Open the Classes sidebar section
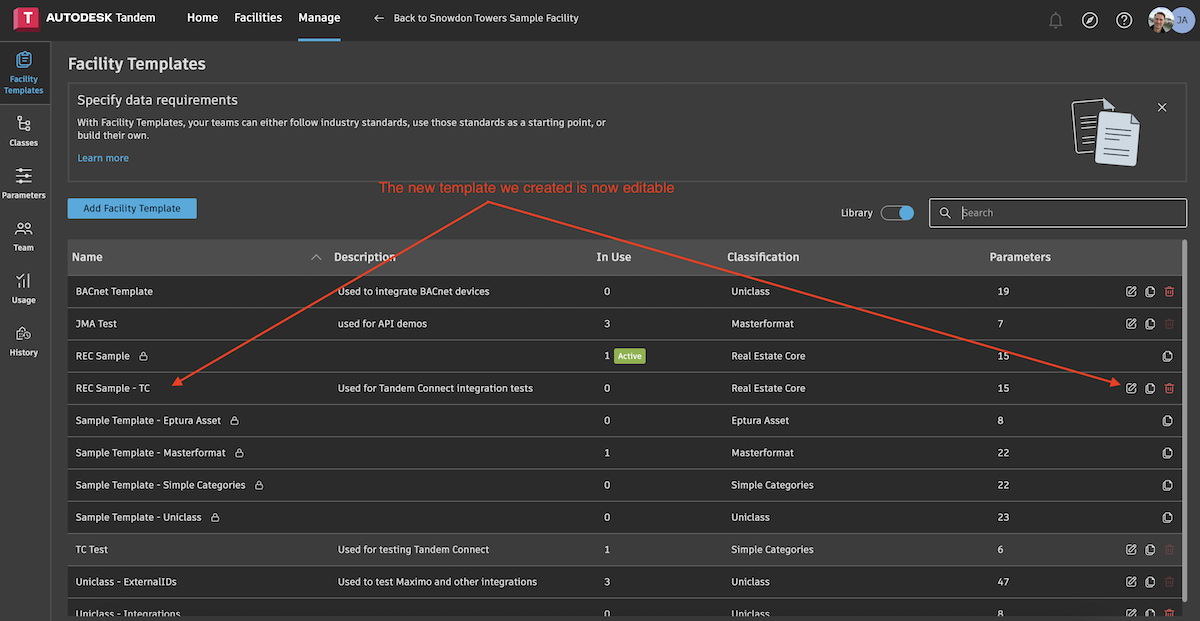Viewport: 1200px width, 621px height. click(24, 130)
